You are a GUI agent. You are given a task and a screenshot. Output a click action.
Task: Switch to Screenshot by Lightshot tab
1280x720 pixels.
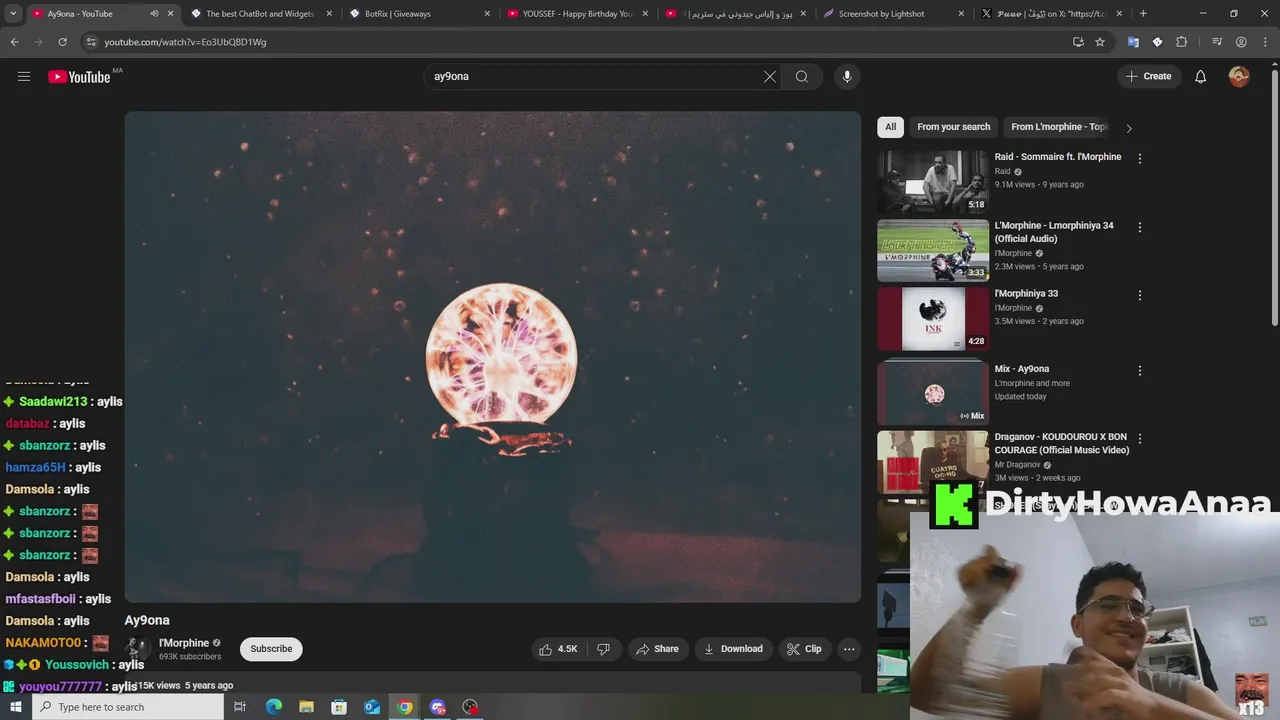point(894,14)
